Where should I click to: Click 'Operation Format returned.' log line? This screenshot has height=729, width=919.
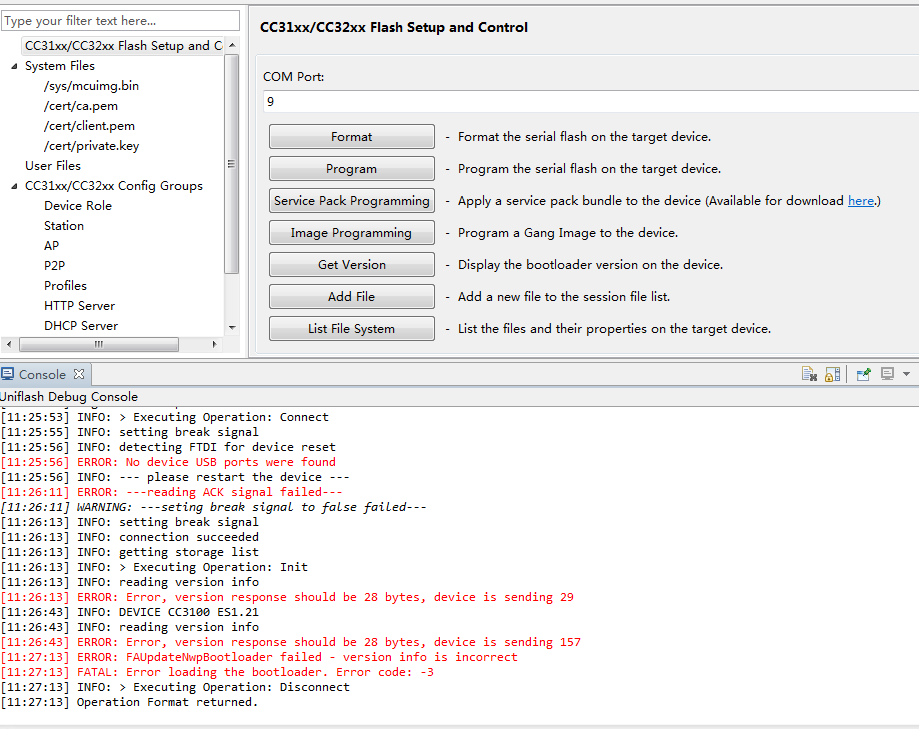pyautogui.click(x=130, y=702)
